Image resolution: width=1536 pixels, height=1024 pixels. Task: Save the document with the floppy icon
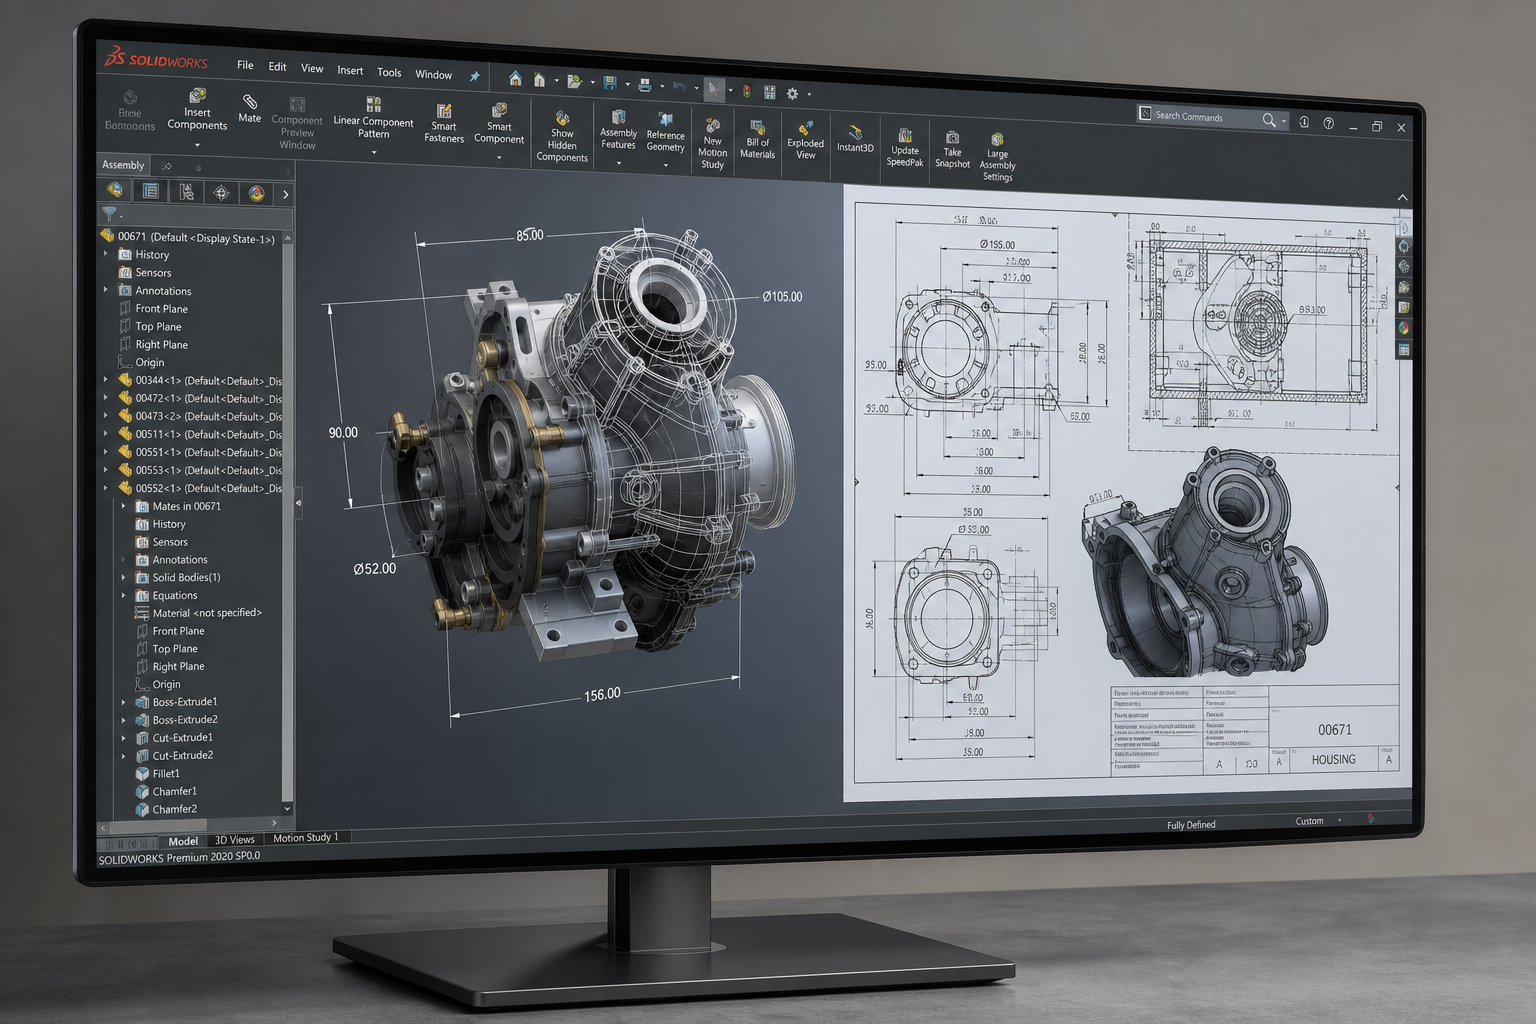609,84
